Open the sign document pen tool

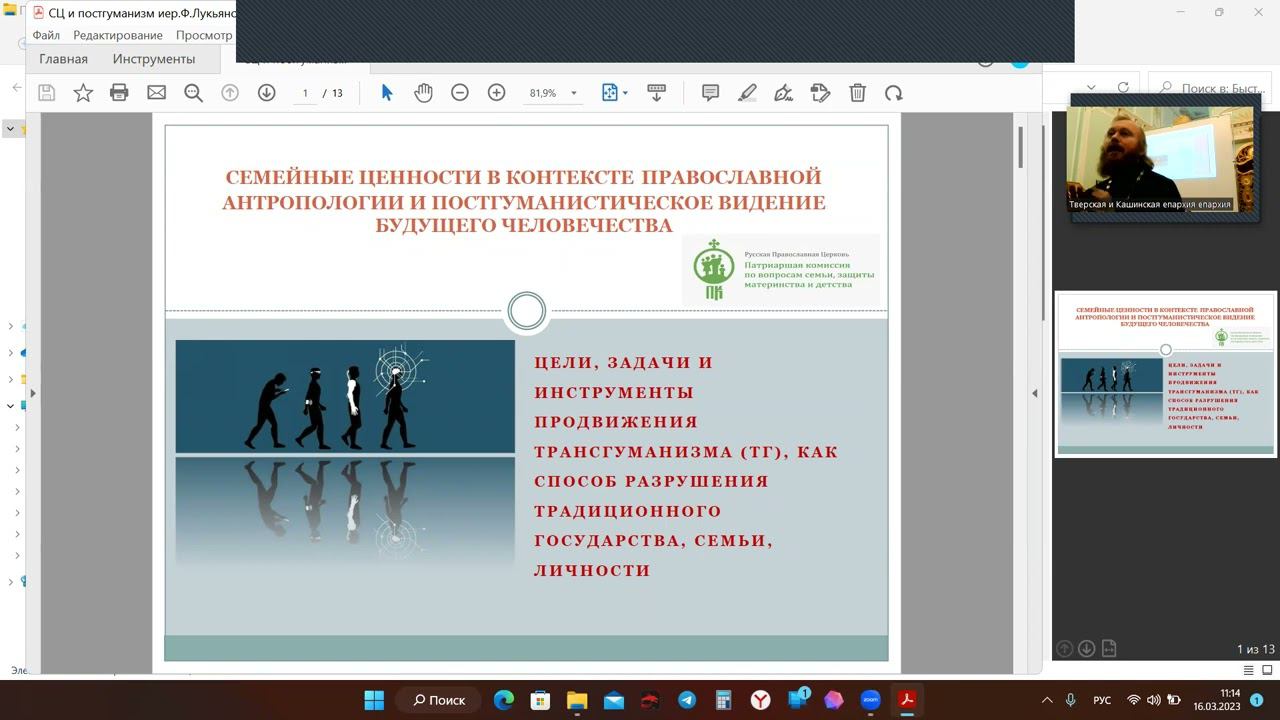784,93
